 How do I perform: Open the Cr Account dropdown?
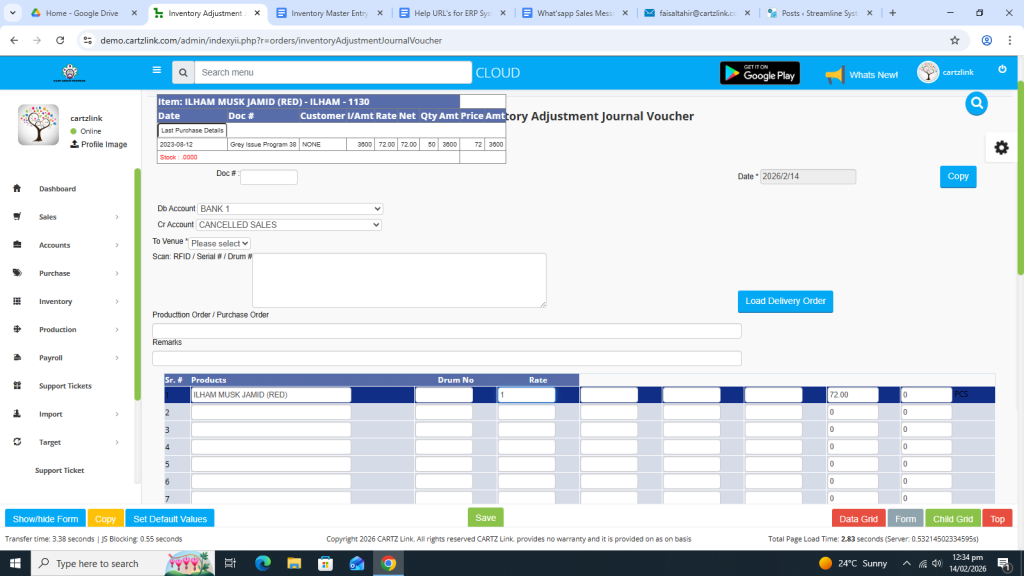pos(289,225)
